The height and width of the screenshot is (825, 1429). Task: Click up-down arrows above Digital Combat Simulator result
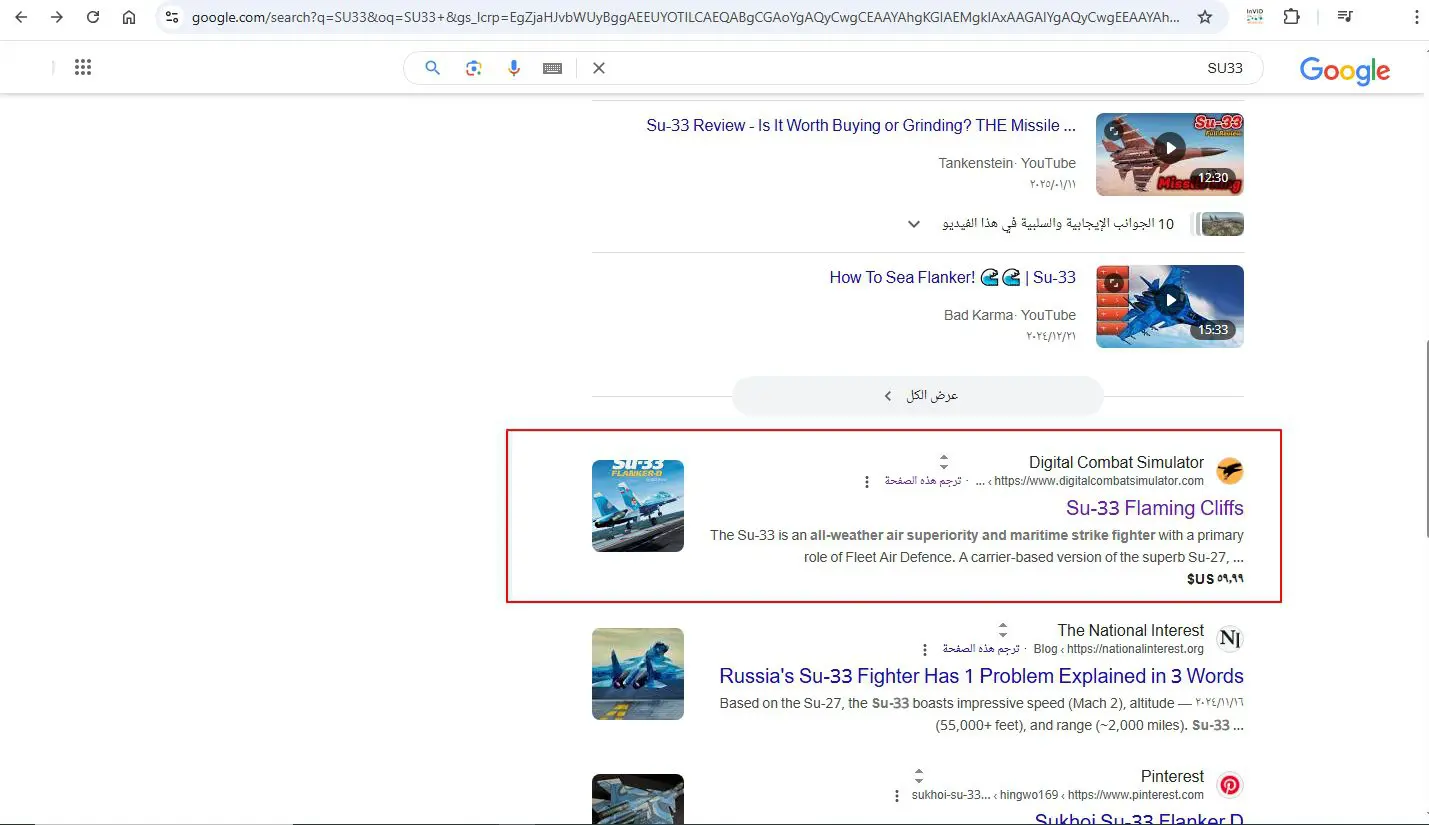coord(943,461)
